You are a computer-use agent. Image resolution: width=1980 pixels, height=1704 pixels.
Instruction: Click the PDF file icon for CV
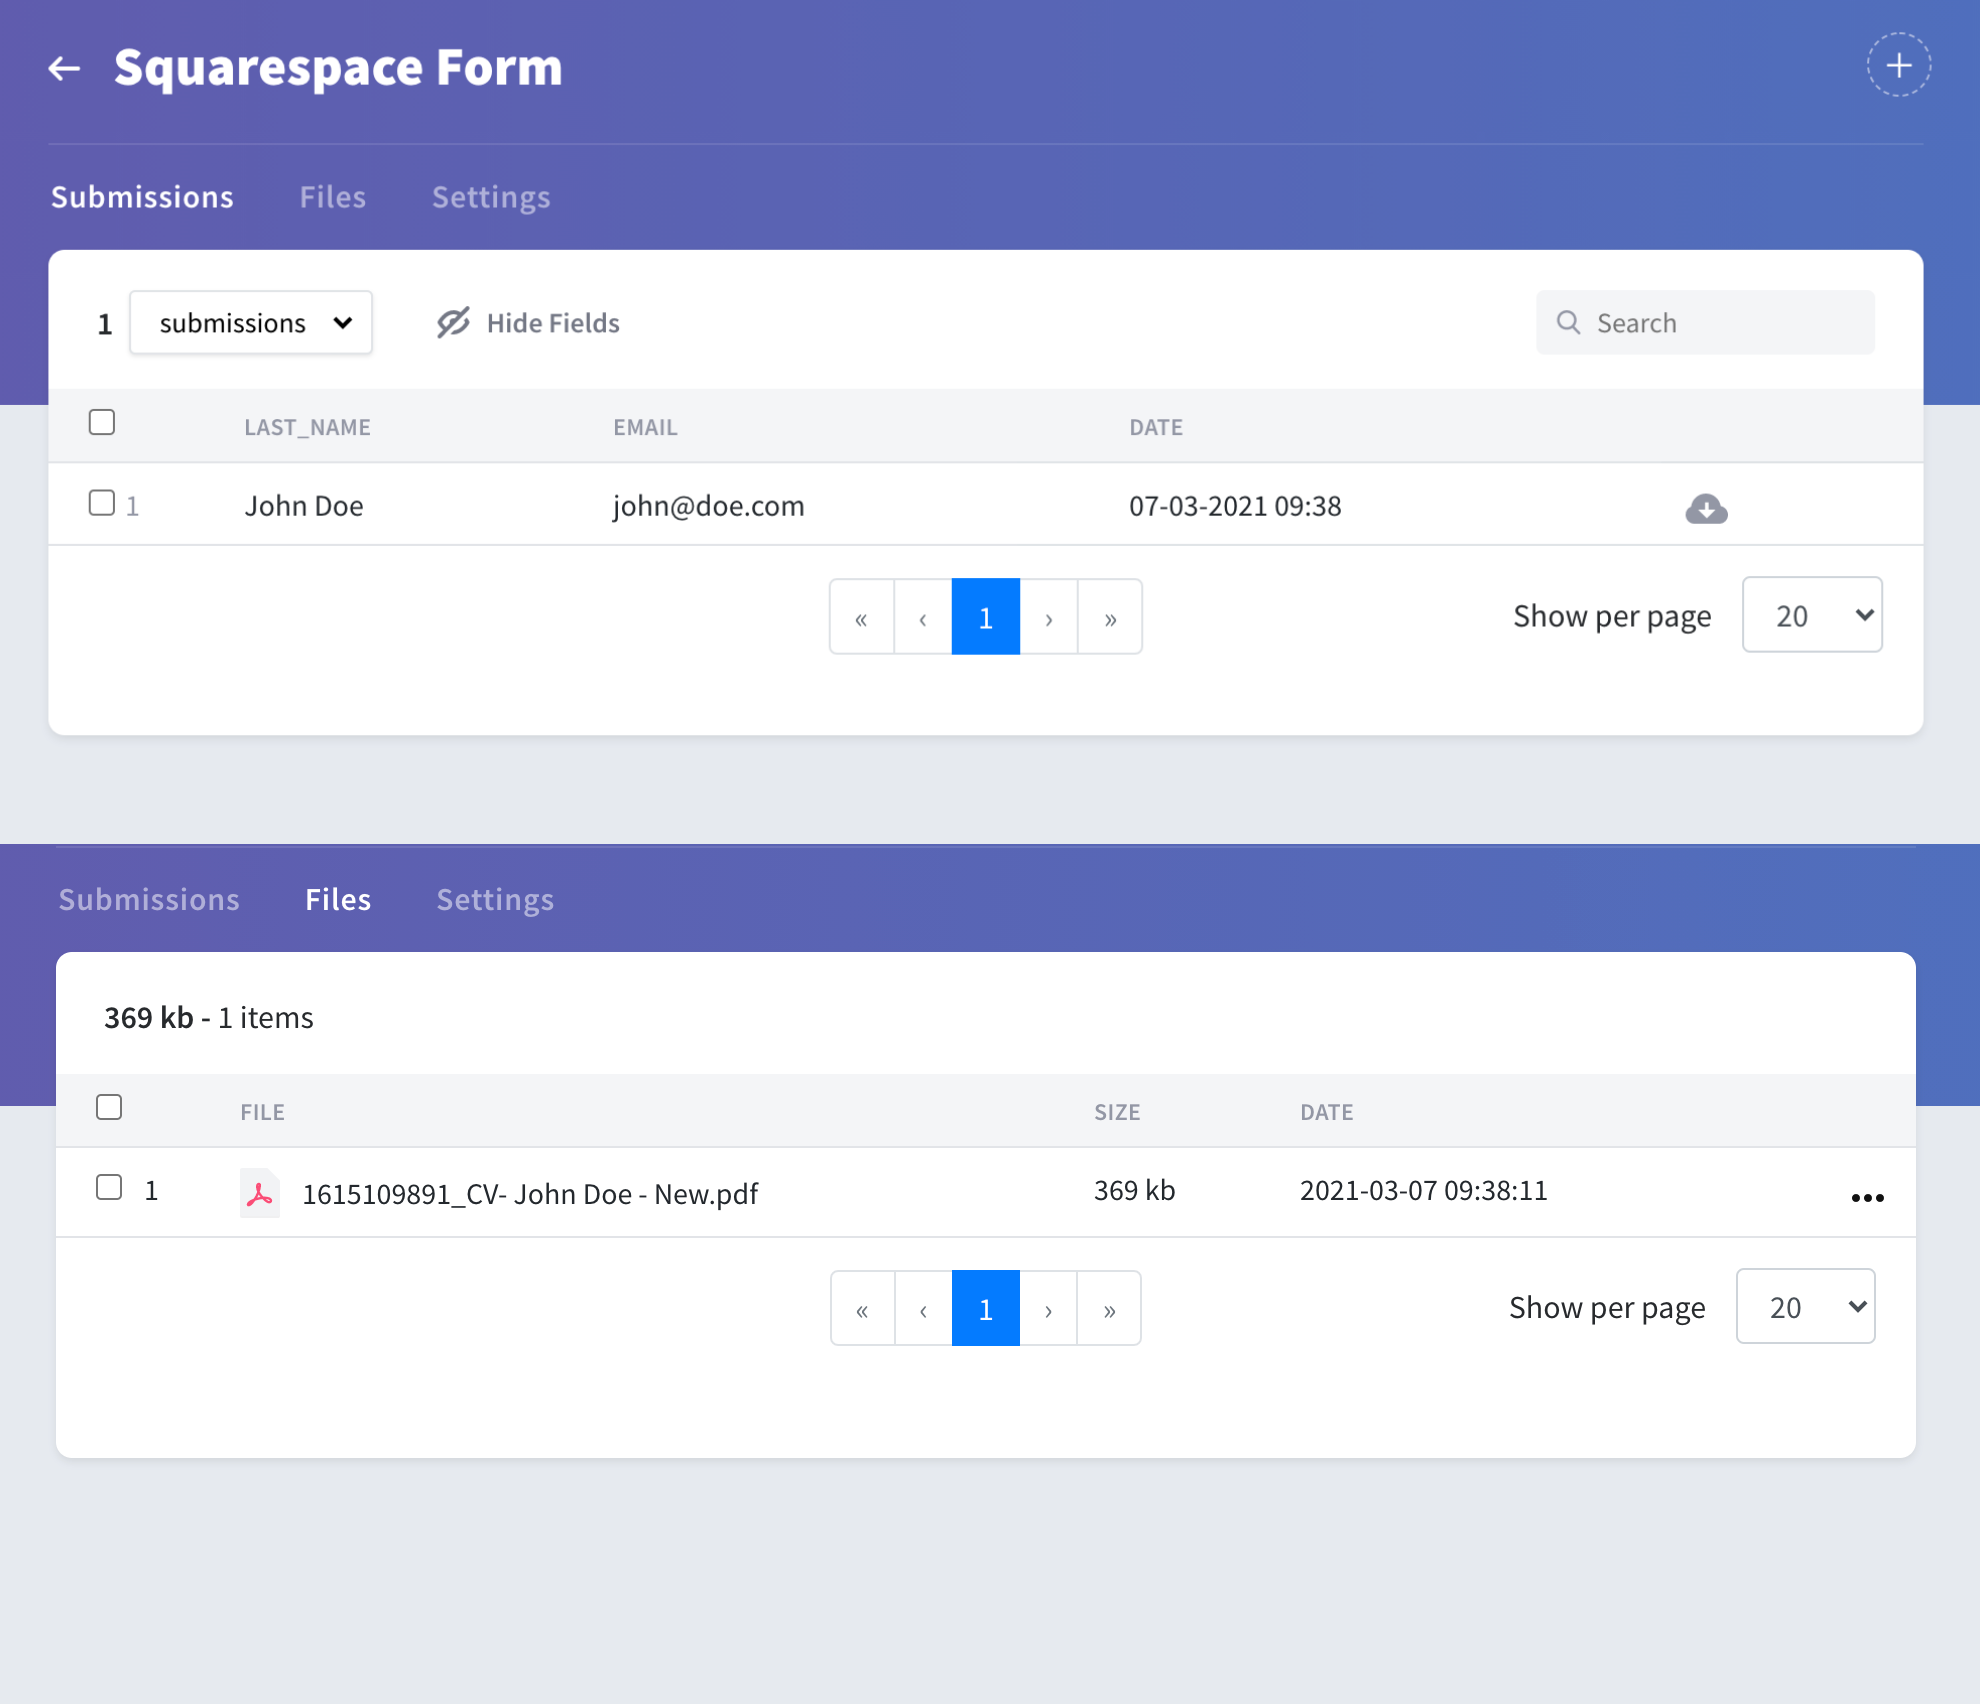click(259, 1192)
